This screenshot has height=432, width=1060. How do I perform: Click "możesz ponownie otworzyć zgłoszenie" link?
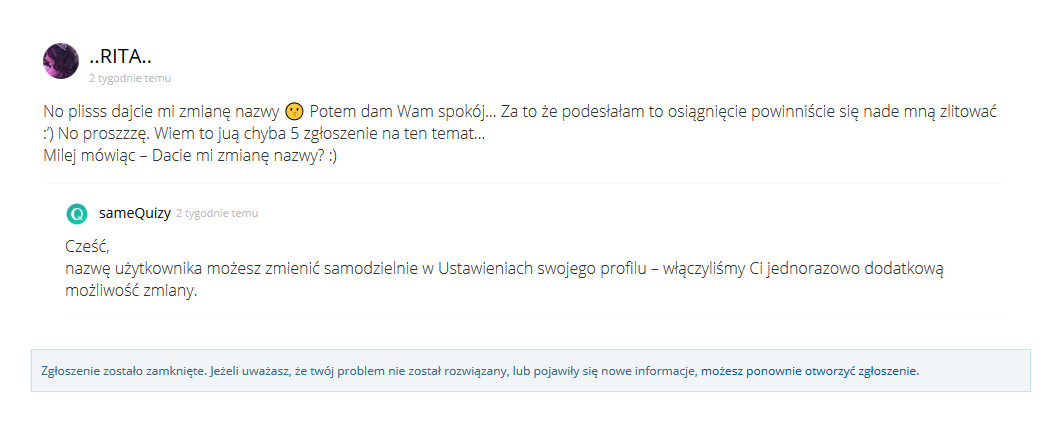click(809, 371)
